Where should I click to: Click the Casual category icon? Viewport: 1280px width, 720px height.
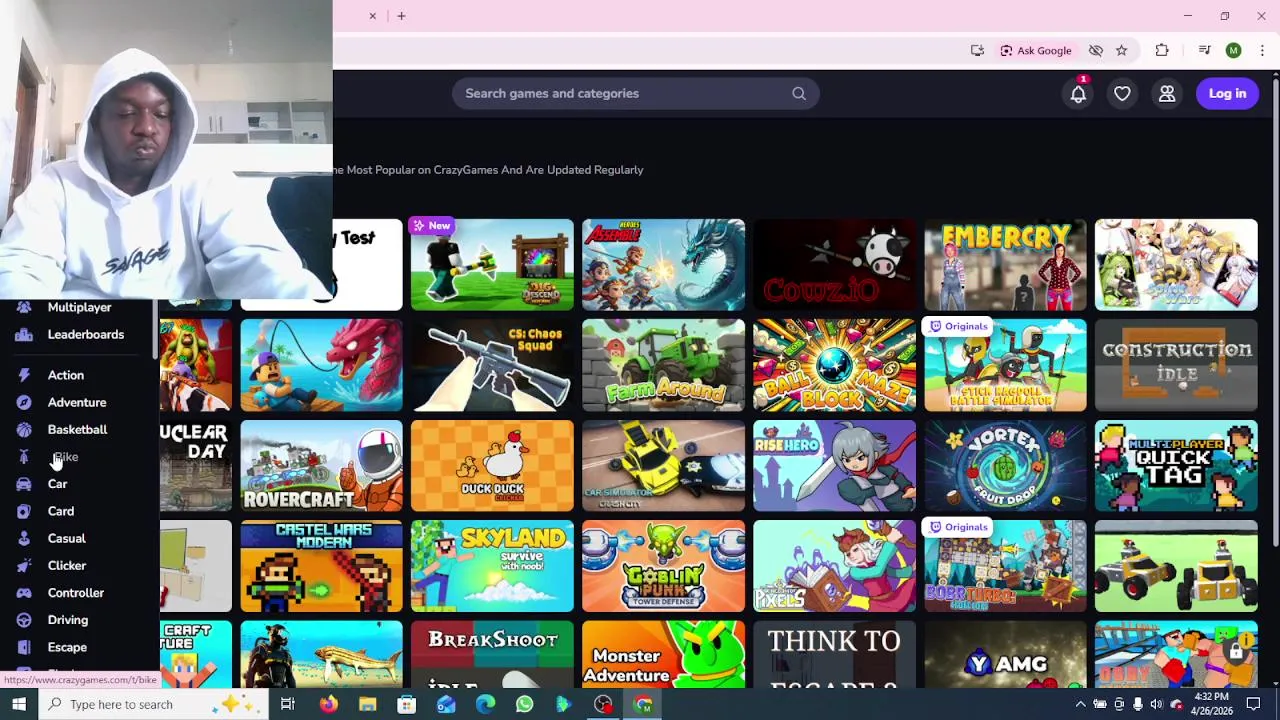[24, 538]
